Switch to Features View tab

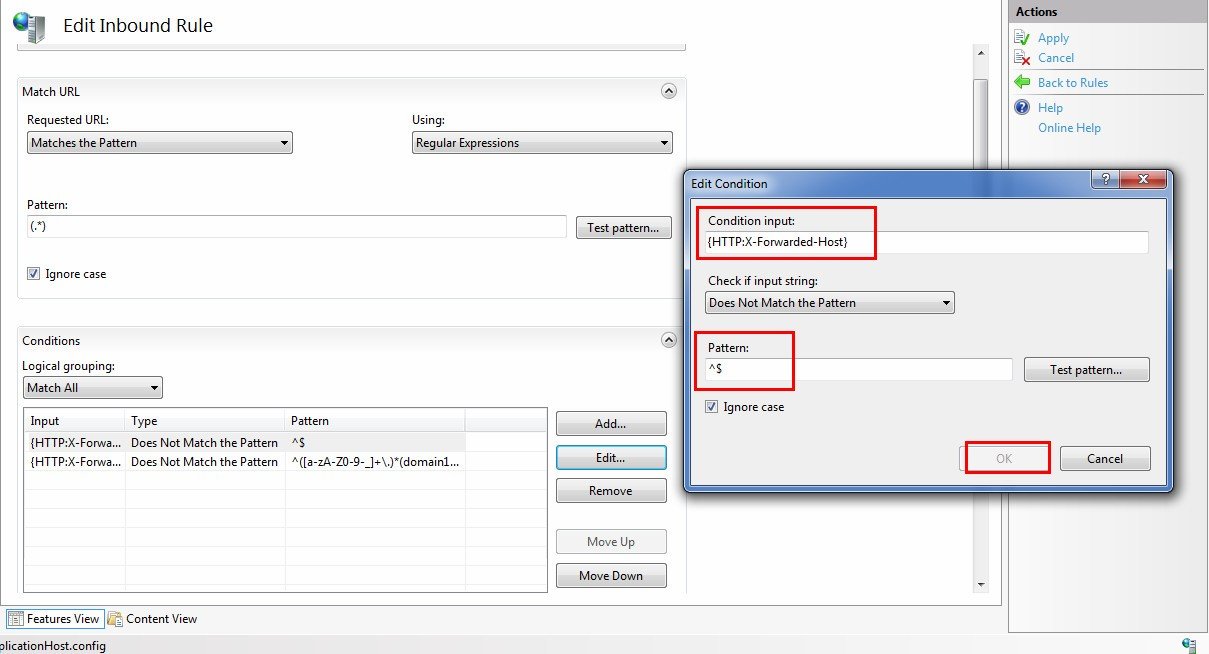click(x=54, y=619)
